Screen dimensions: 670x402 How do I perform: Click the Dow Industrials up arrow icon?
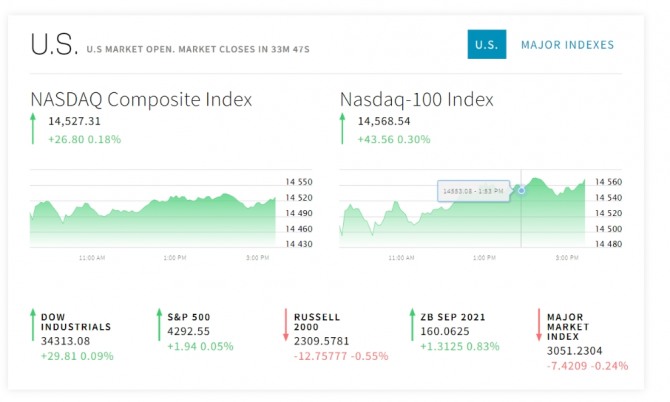click(x=33, y=325)
